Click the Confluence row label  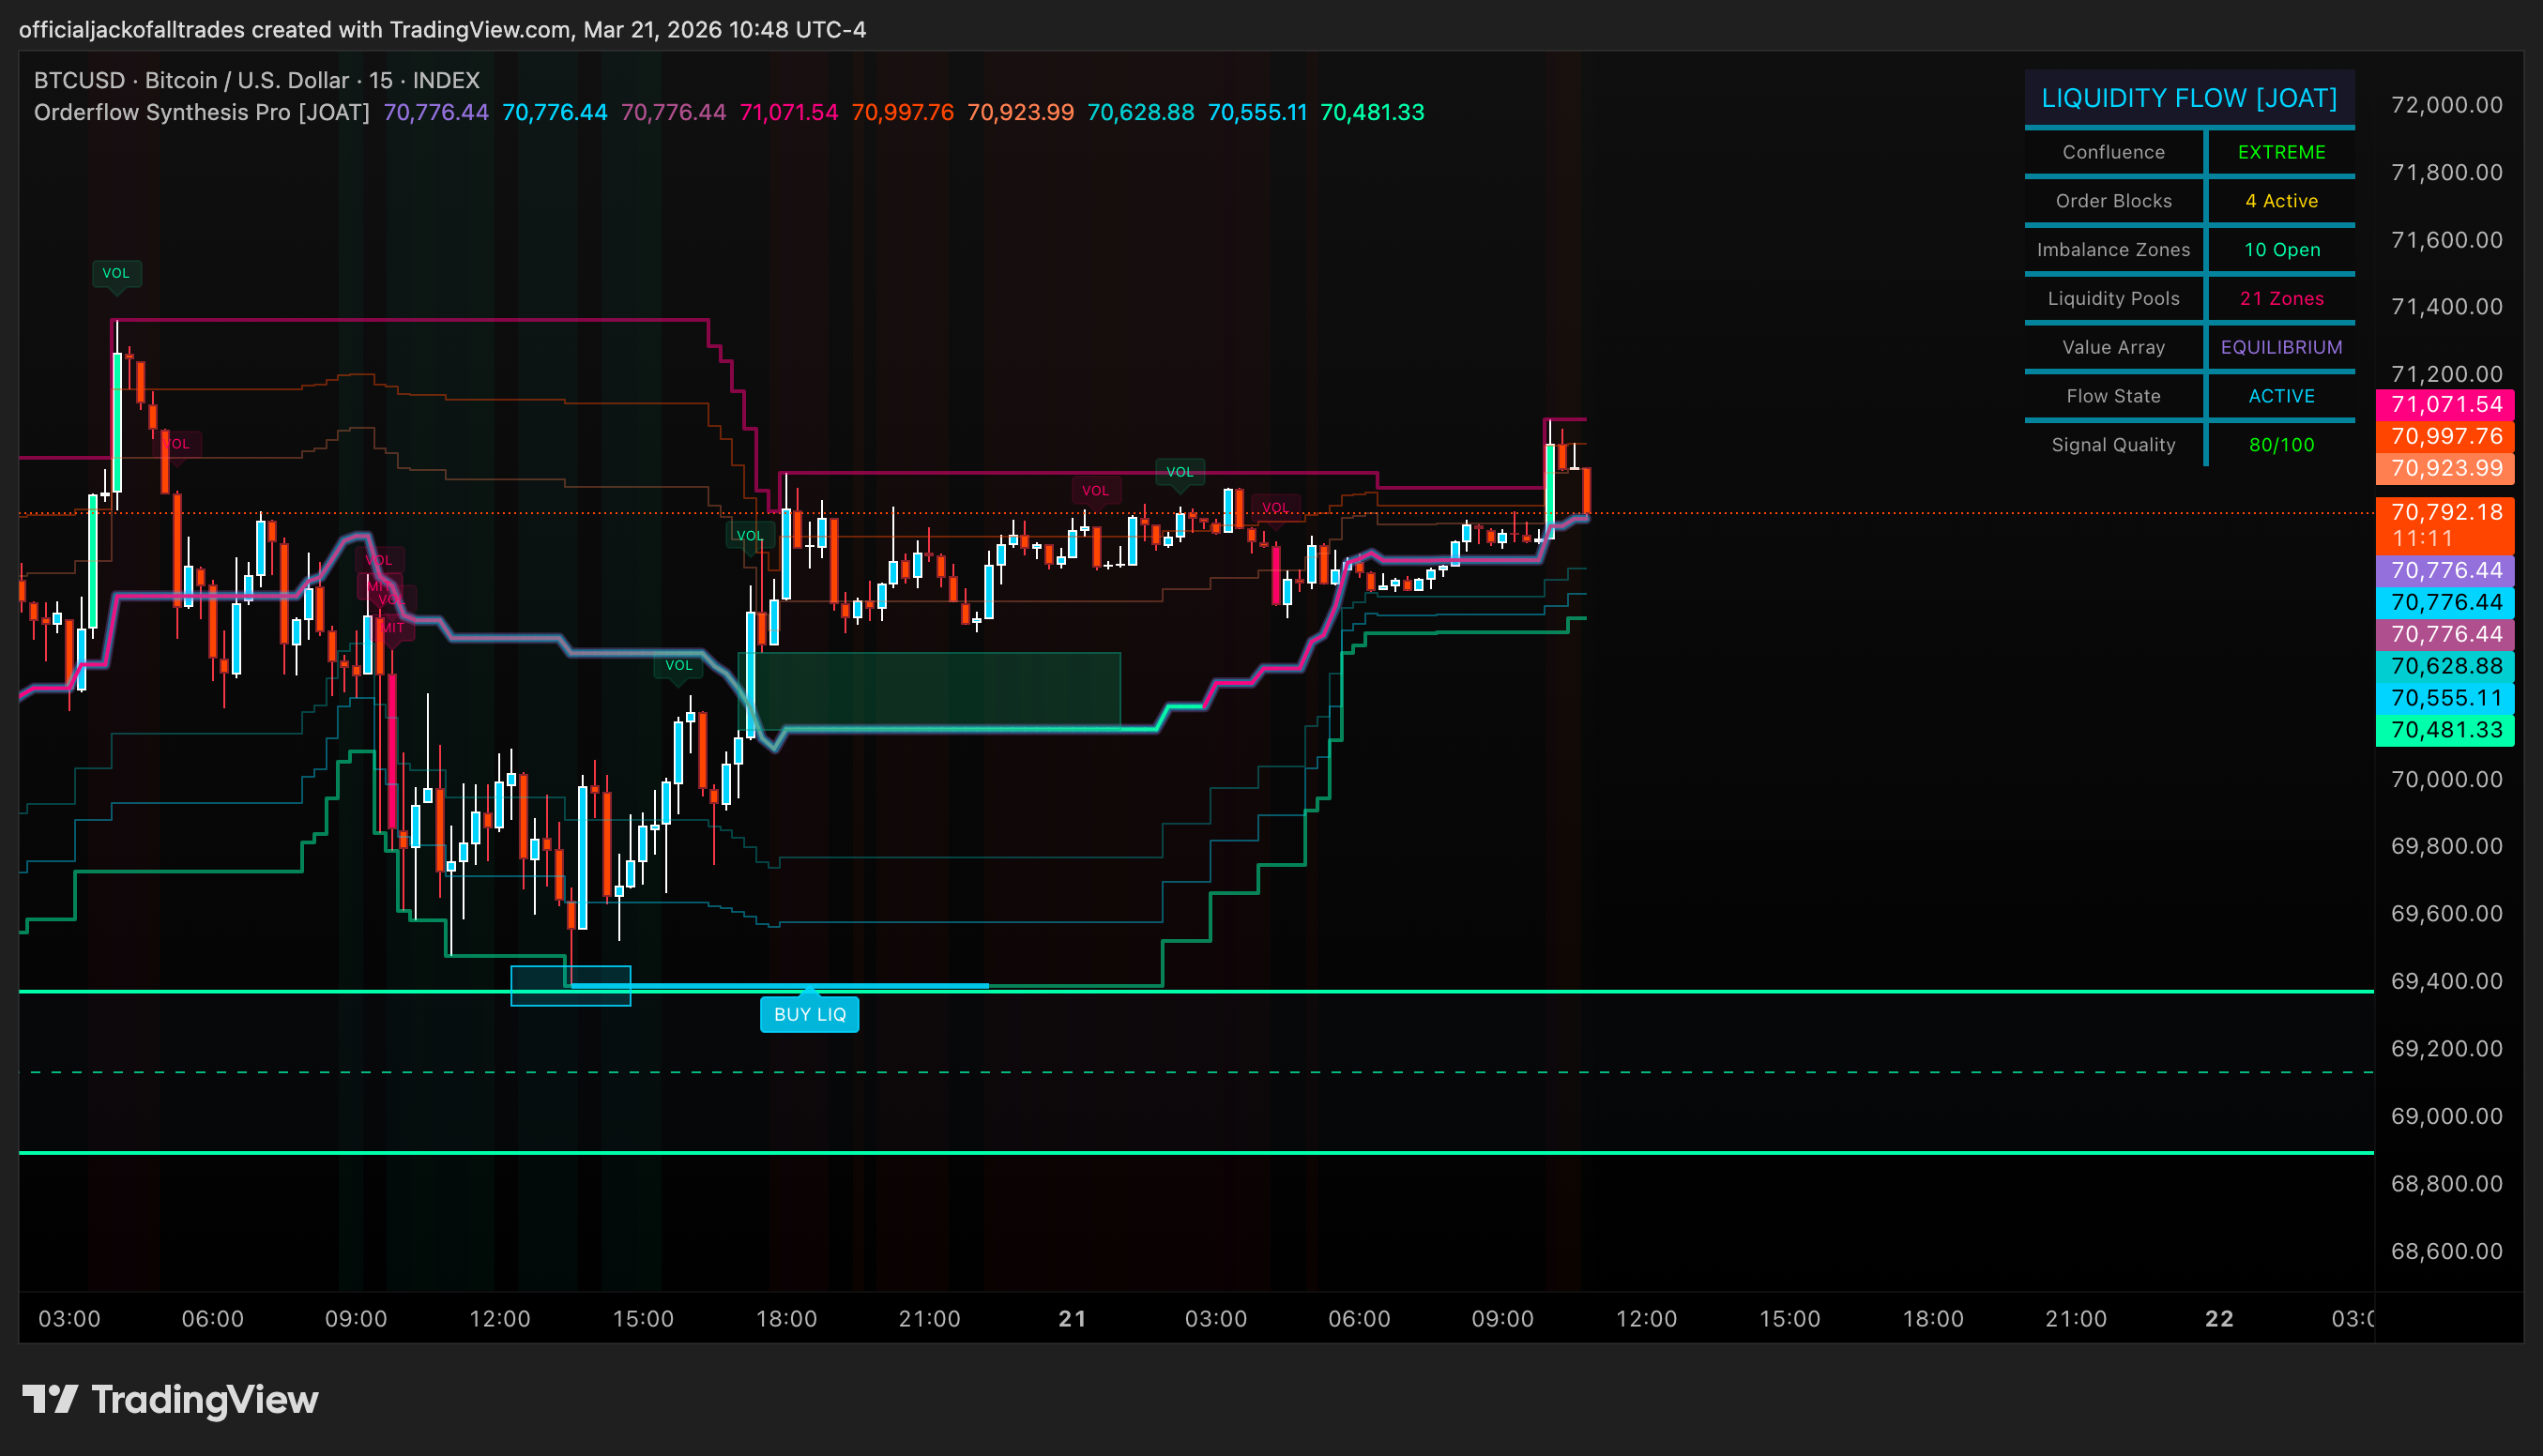coord(2113,152)
